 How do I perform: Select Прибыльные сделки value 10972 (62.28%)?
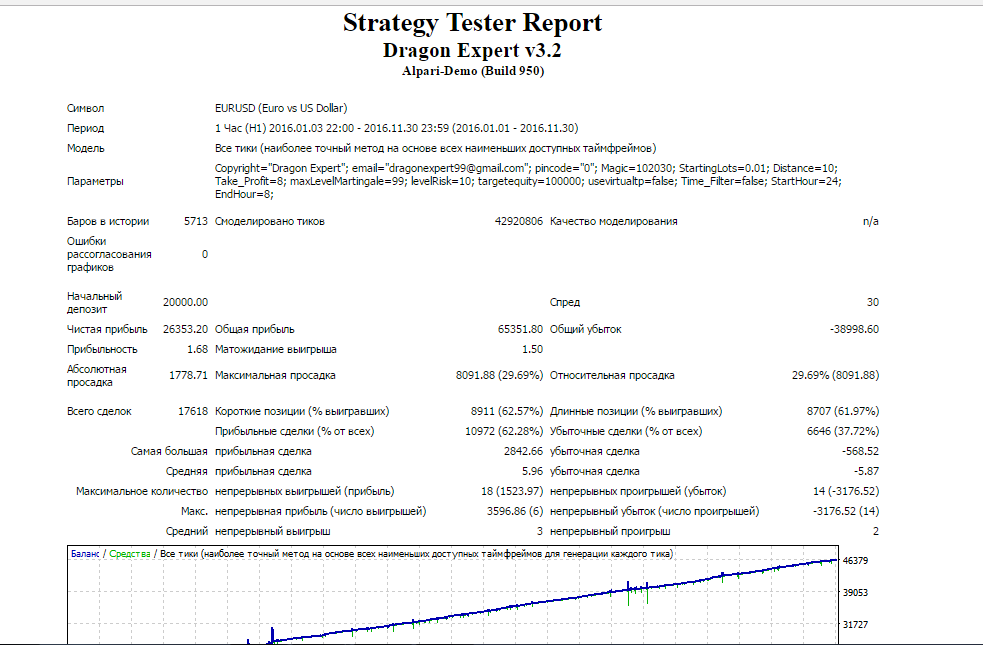[504, 432]
